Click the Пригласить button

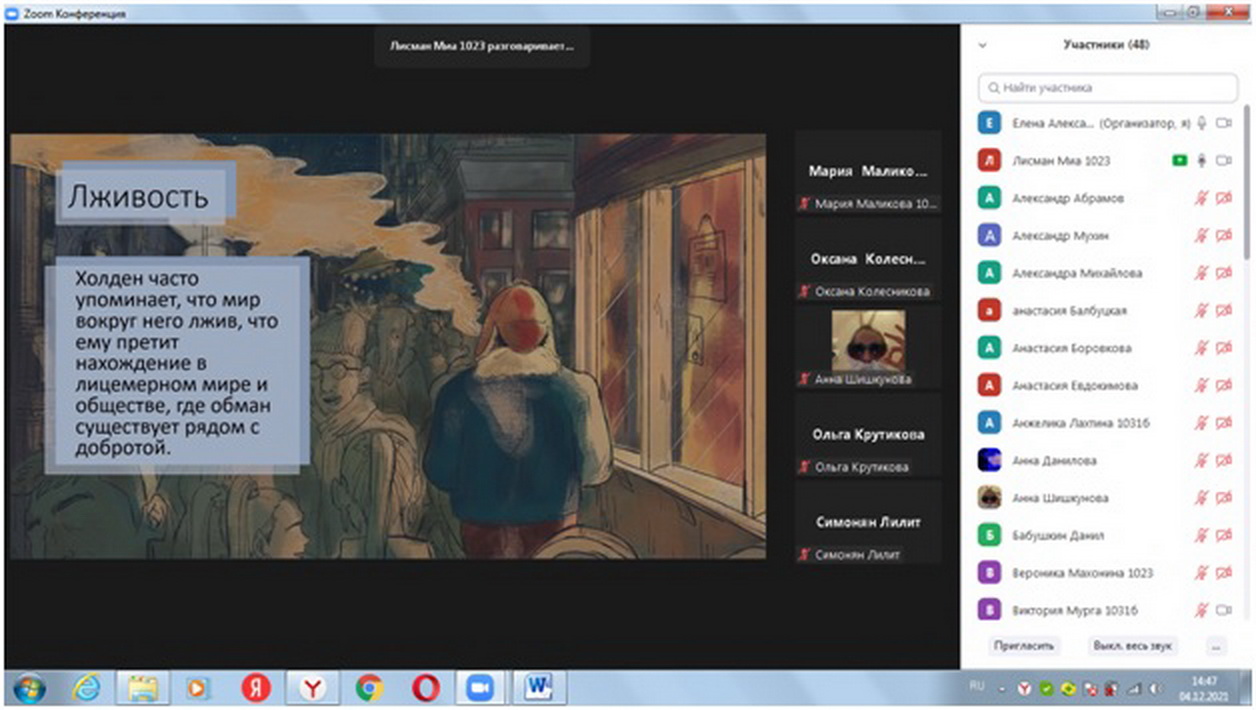point(1024,646)
